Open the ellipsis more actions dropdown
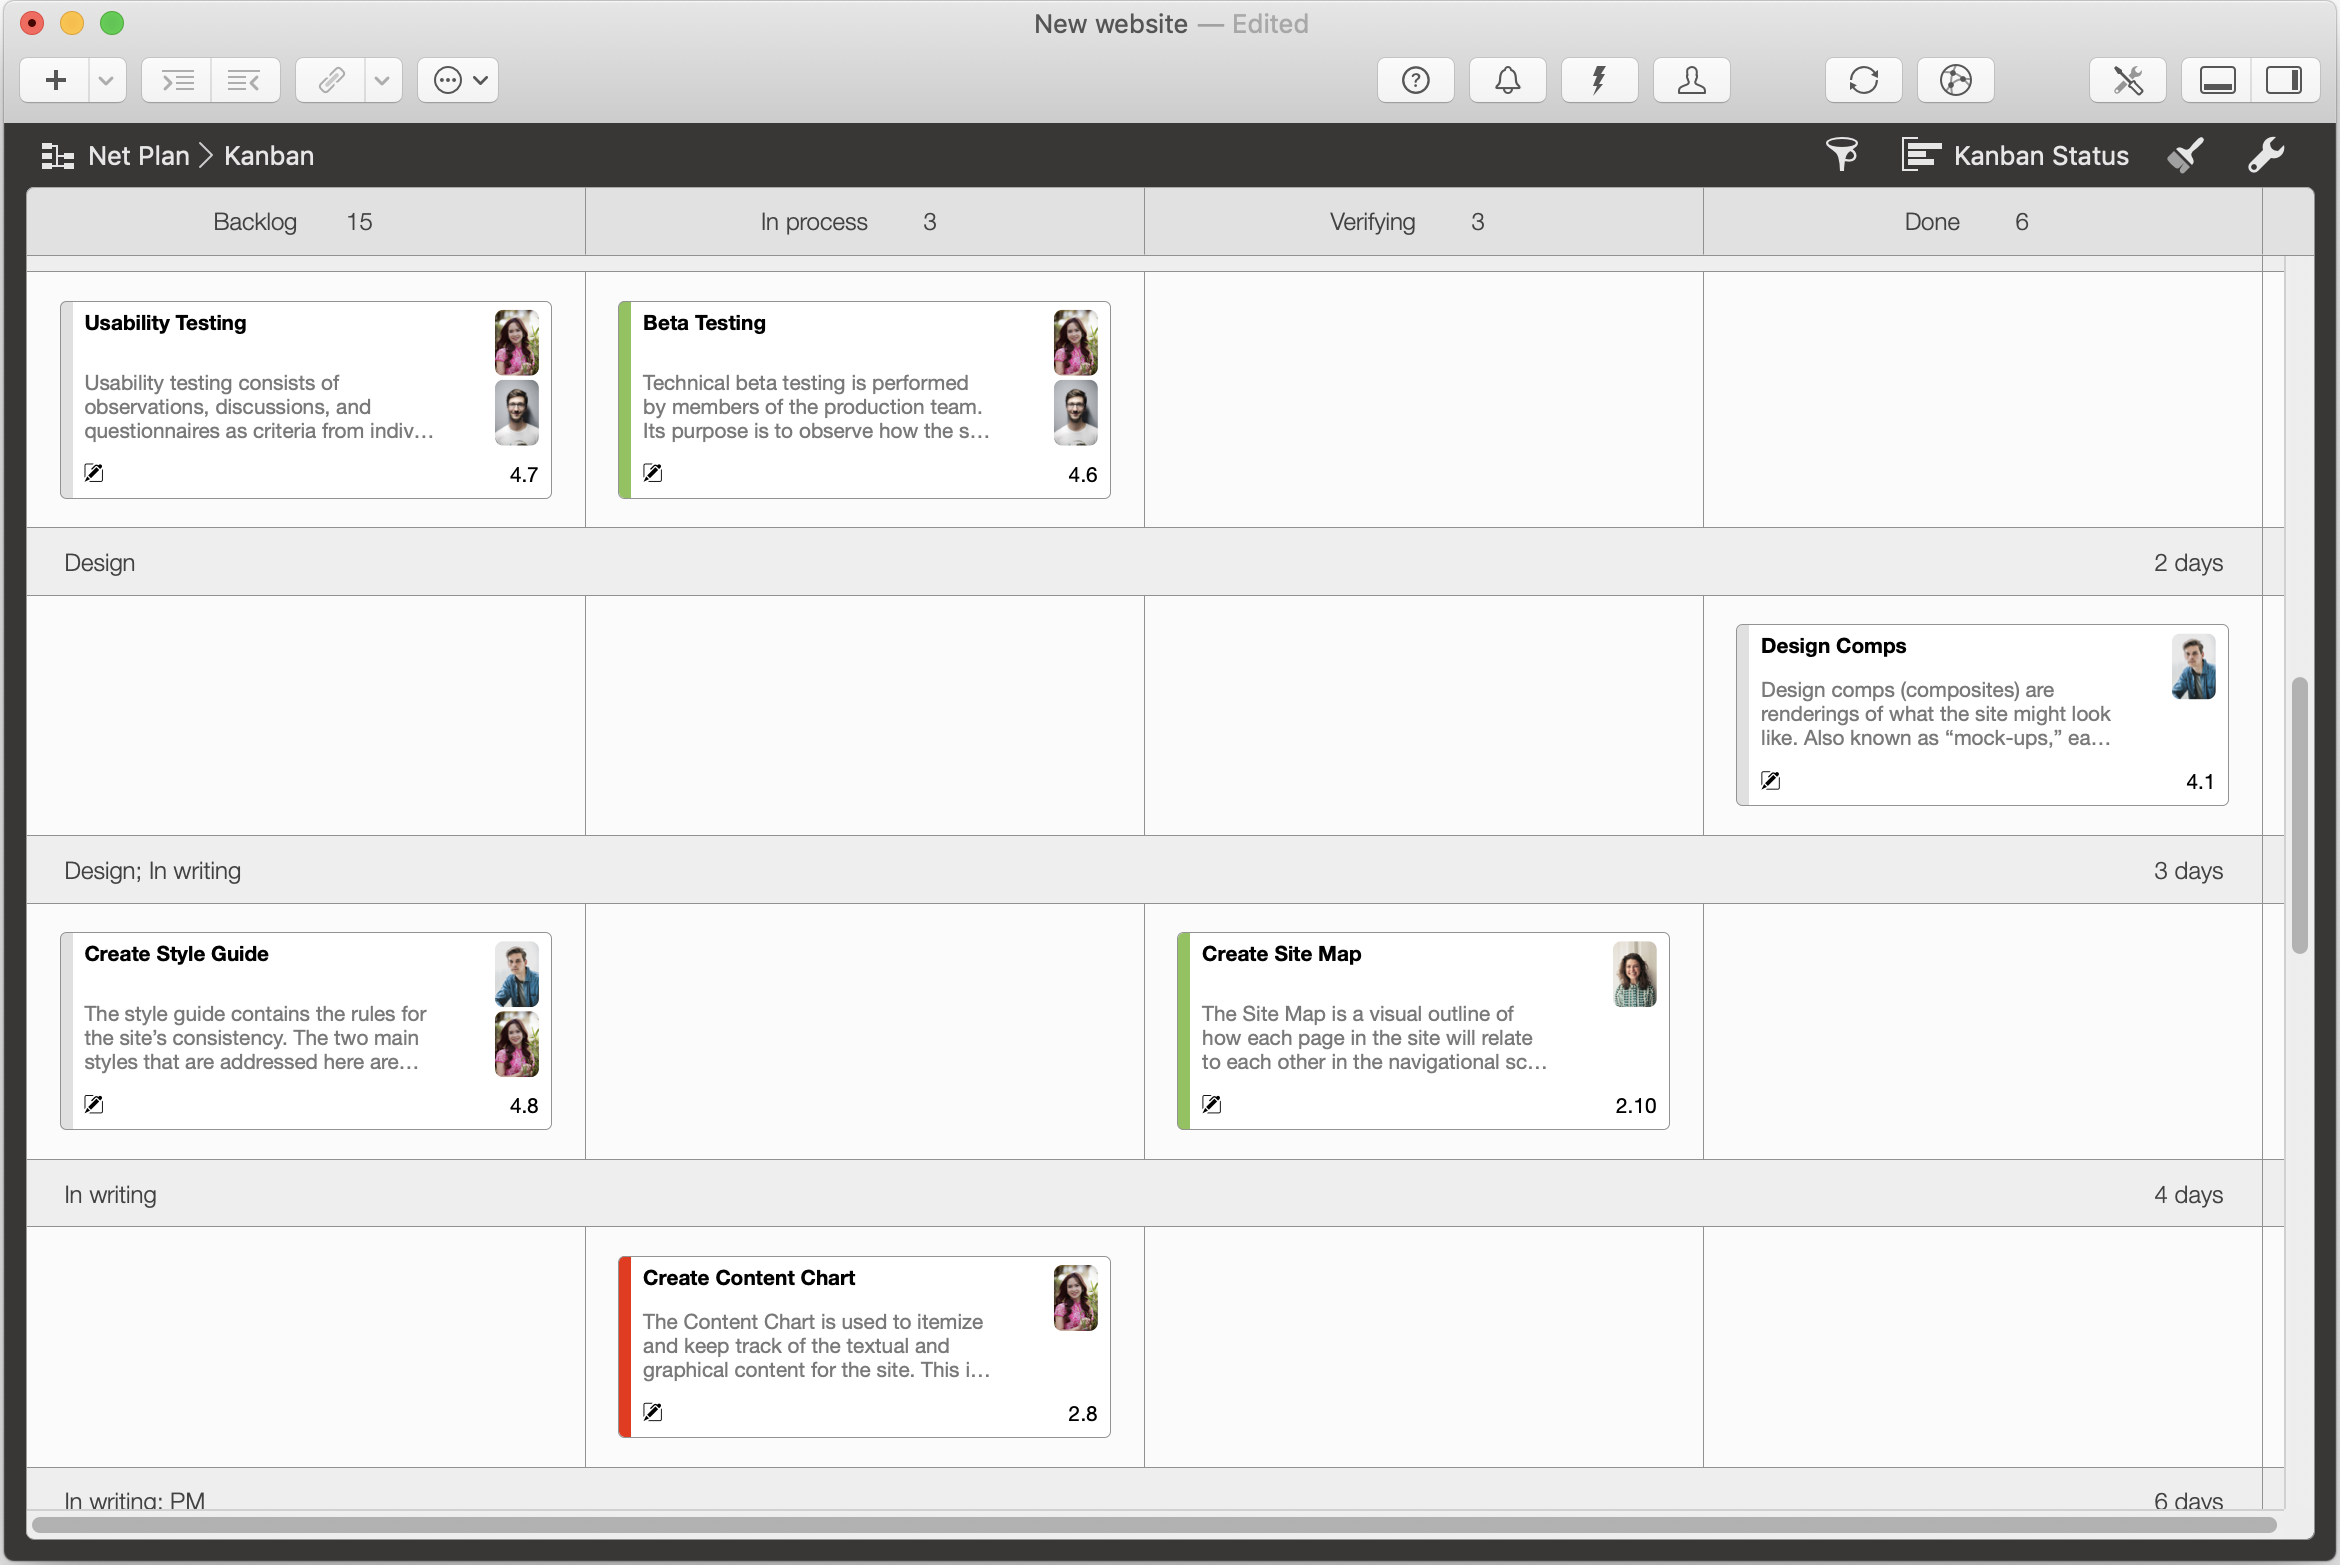Screen dimensions: 2340x1565 458,80
